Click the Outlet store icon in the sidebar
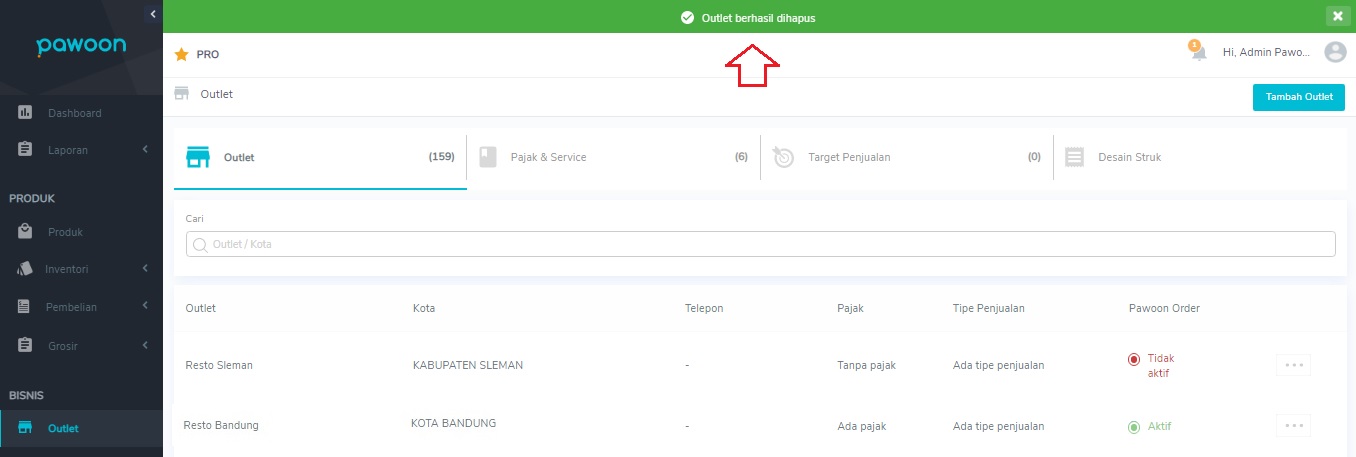The height and width of the screenshot is (457, 1356). tap(26, 428)
